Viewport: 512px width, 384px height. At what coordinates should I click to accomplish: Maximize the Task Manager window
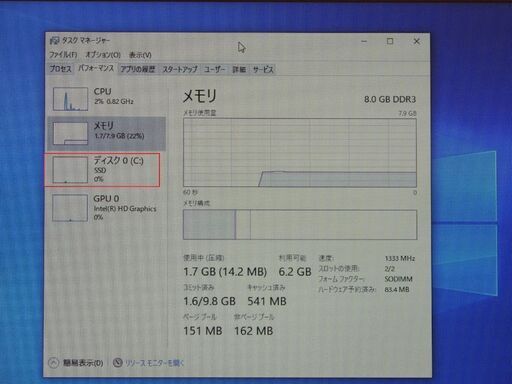click(x=390, y=41)
